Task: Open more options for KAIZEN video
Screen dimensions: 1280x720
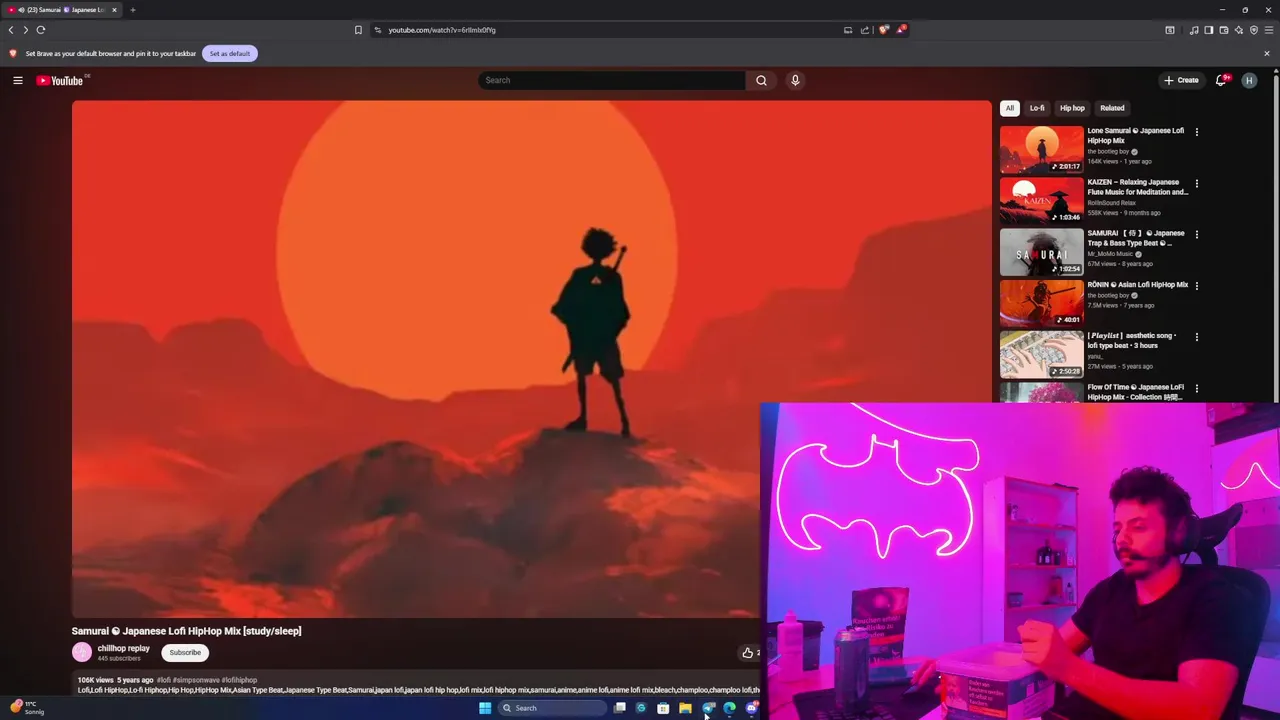Action: point(1196,184)
